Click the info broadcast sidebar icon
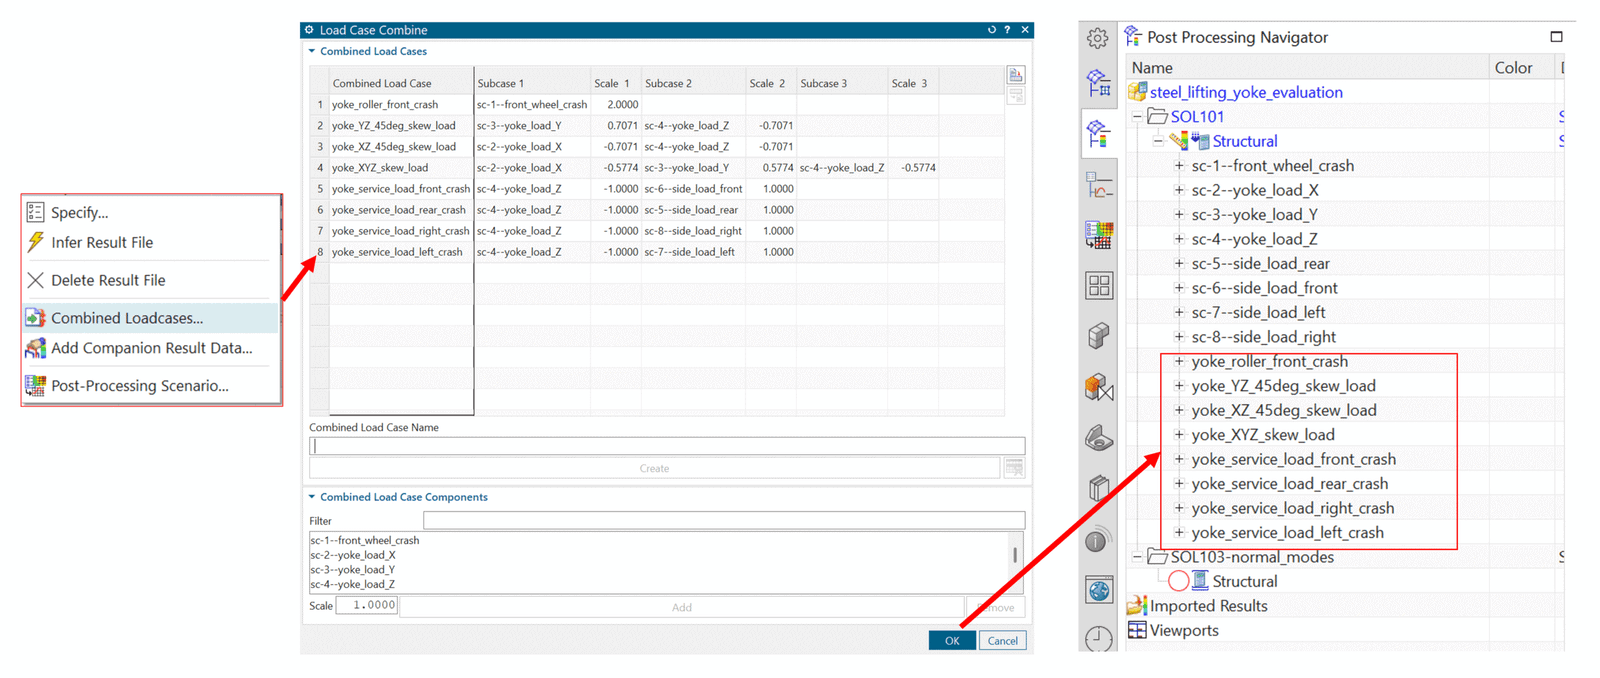Viewport: 1600px width, 678px height. (1098, 540)
